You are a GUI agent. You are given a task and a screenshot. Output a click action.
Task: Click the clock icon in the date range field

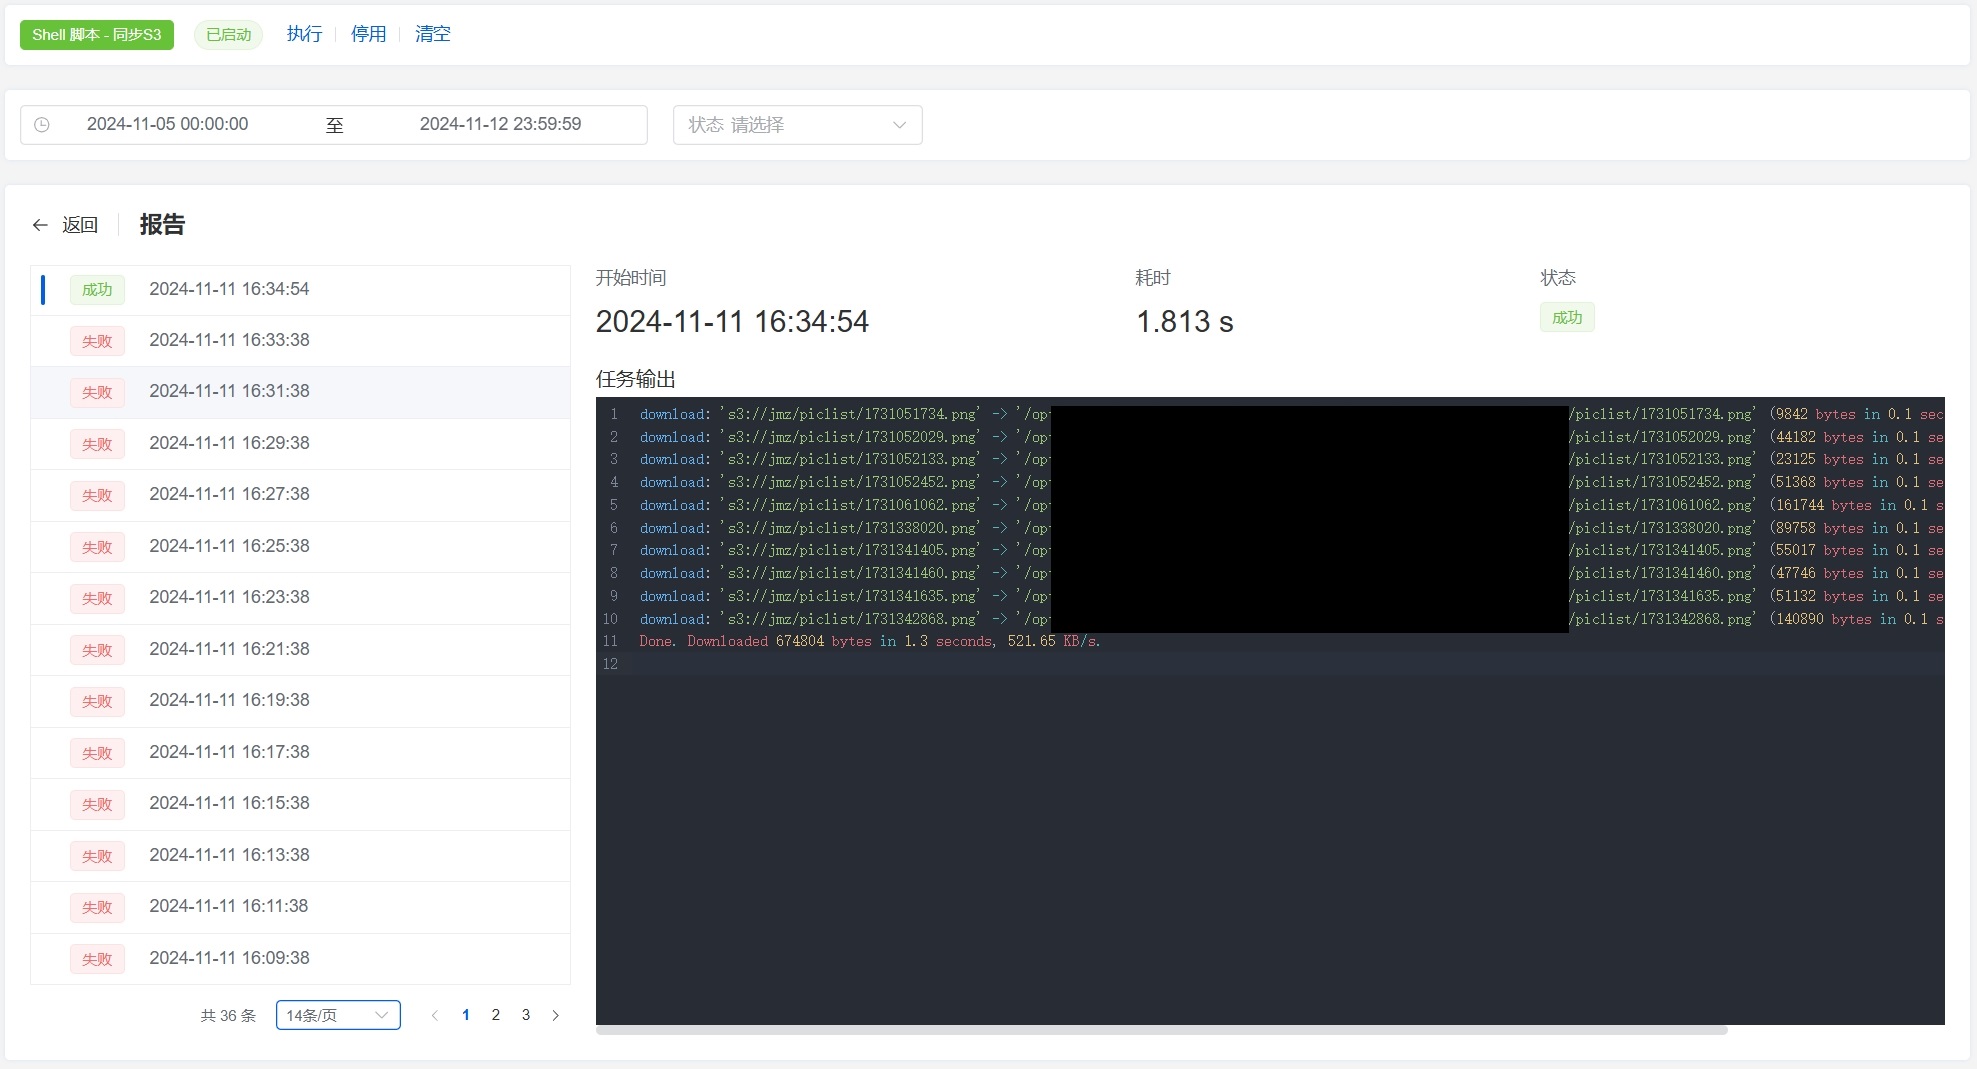(x=42, y=125)
